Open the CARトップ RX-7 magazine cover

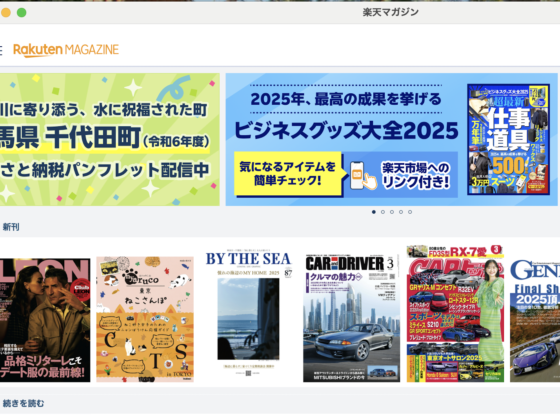tap(455, 314)
